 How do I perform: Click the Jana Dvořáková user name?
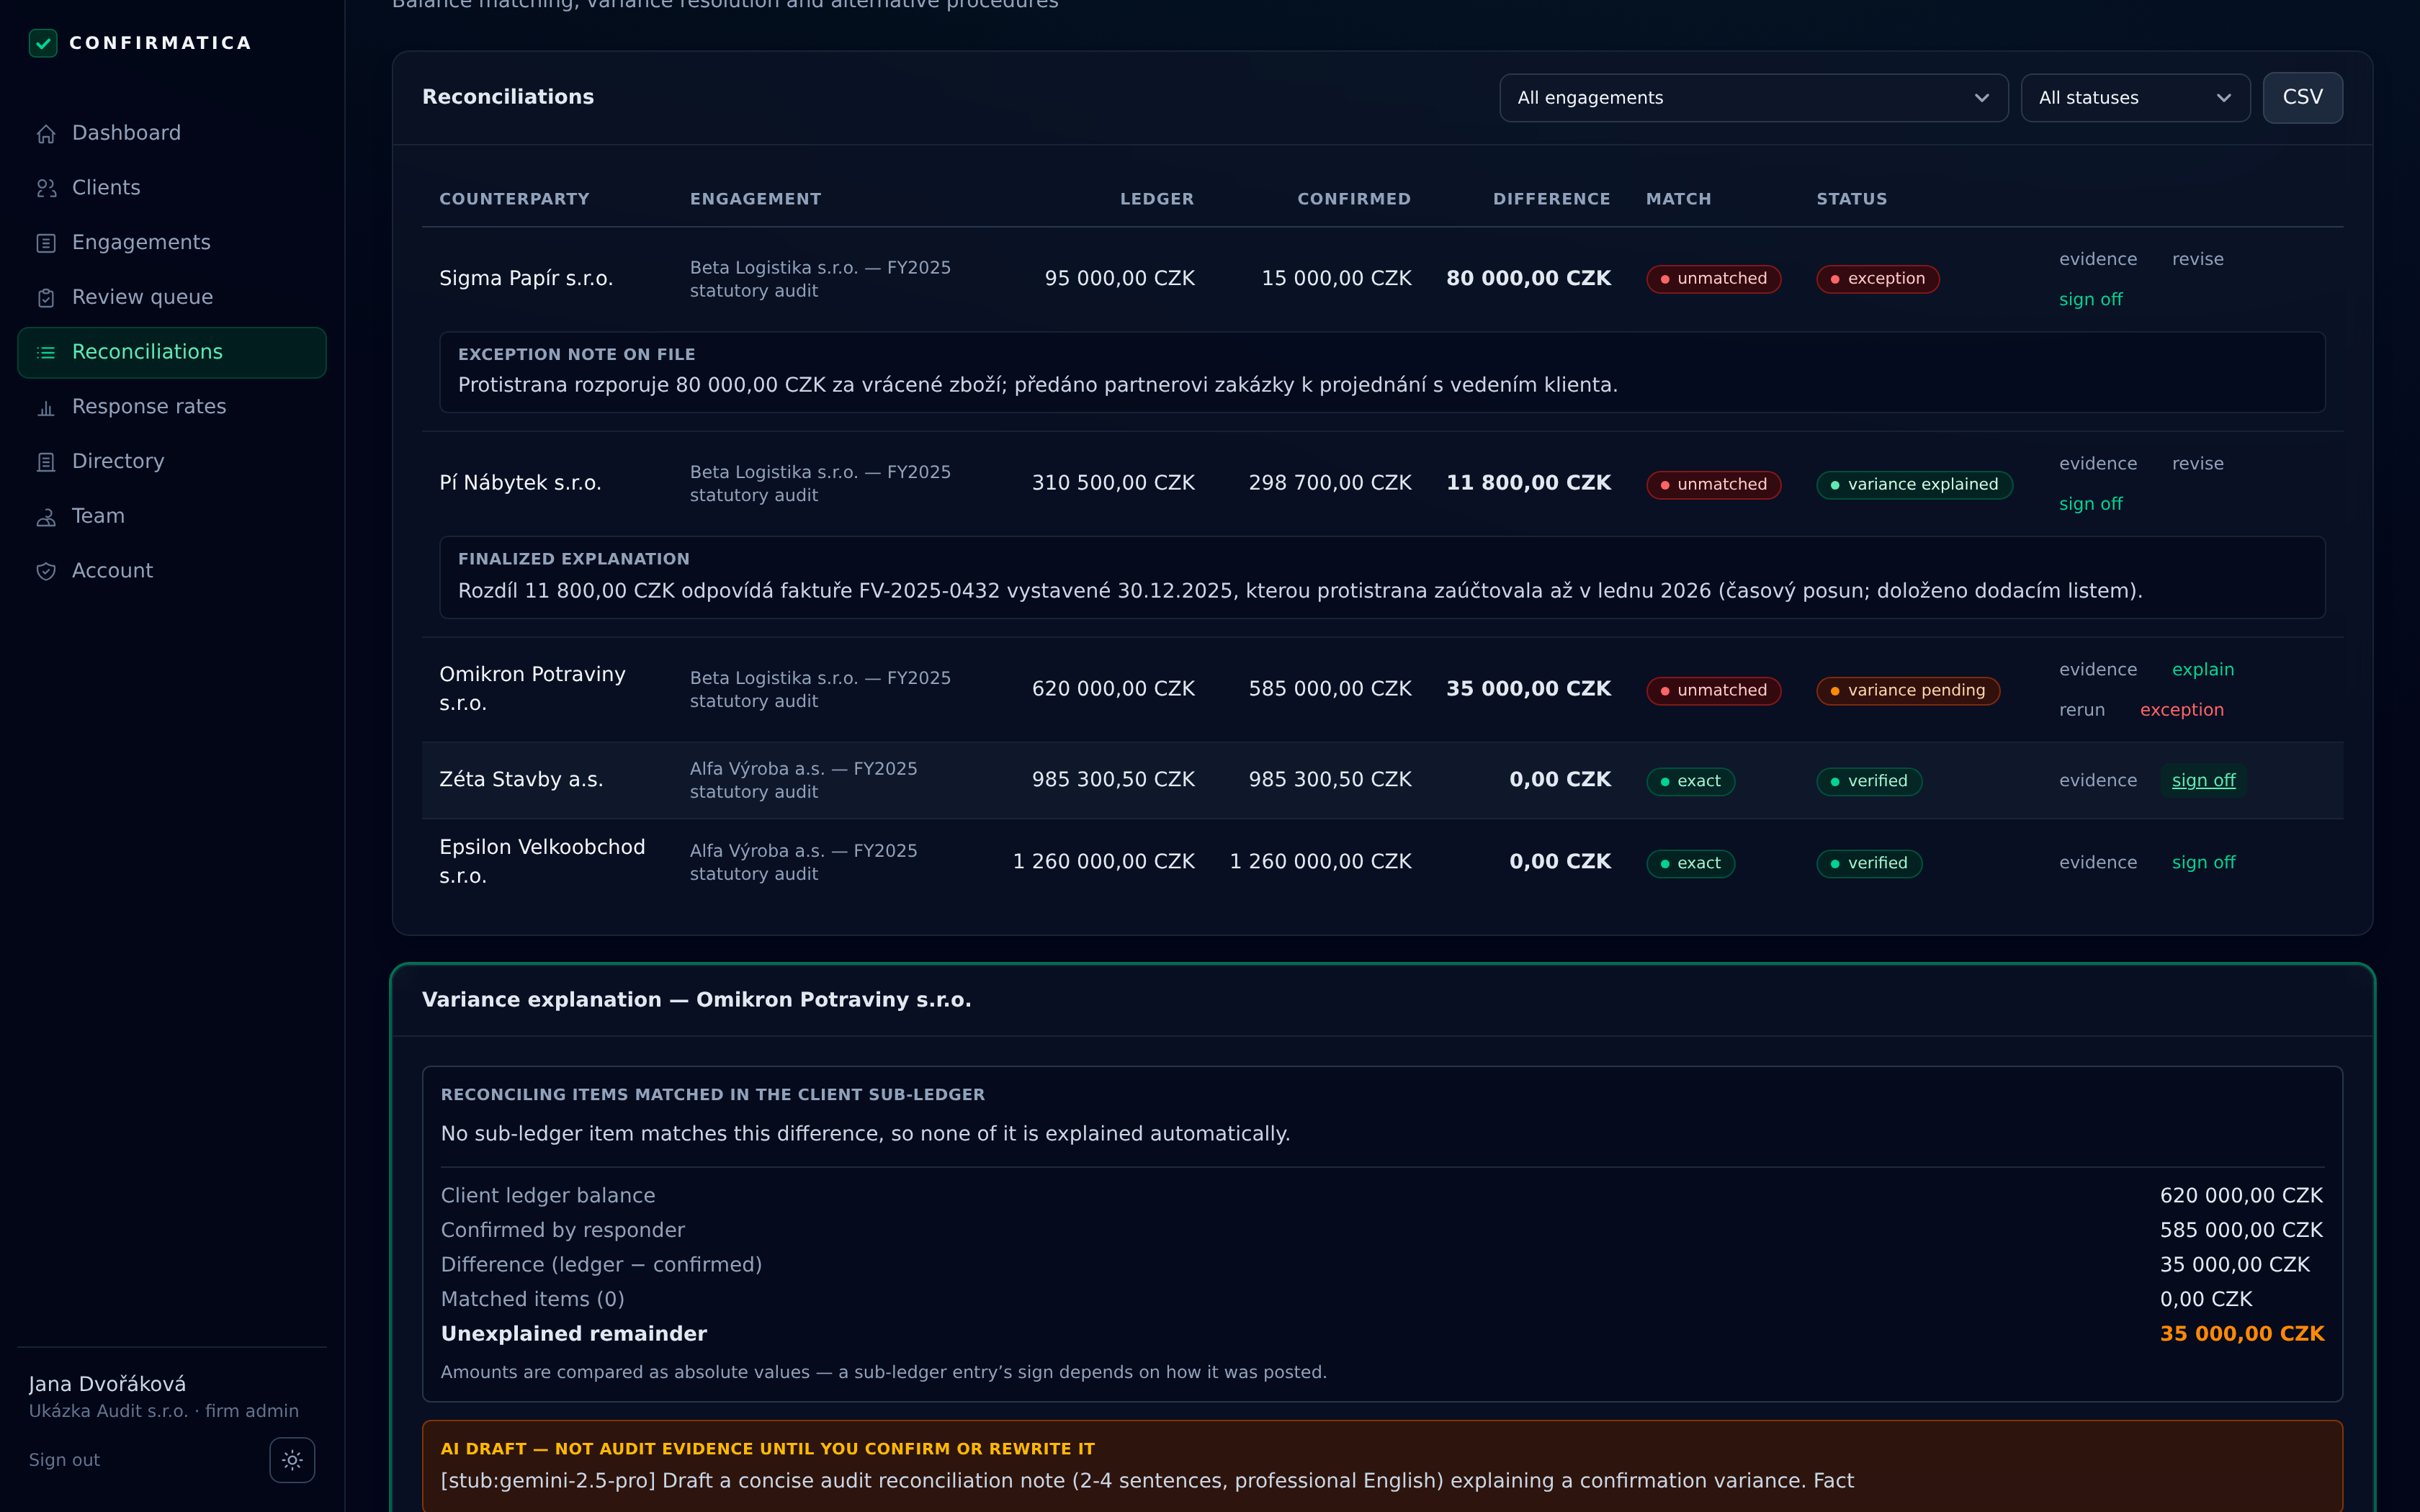(107, 1384)
